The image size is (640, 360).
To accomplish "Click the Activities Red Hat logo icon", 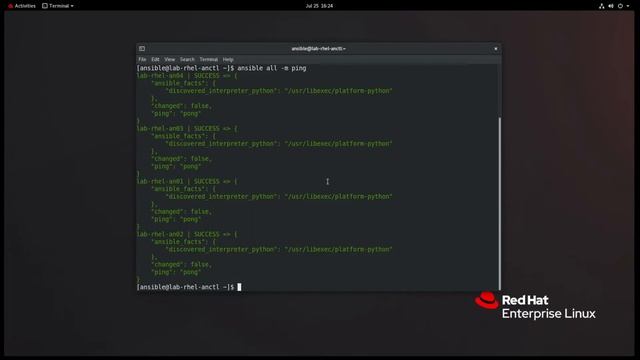I will click(11, 6).
